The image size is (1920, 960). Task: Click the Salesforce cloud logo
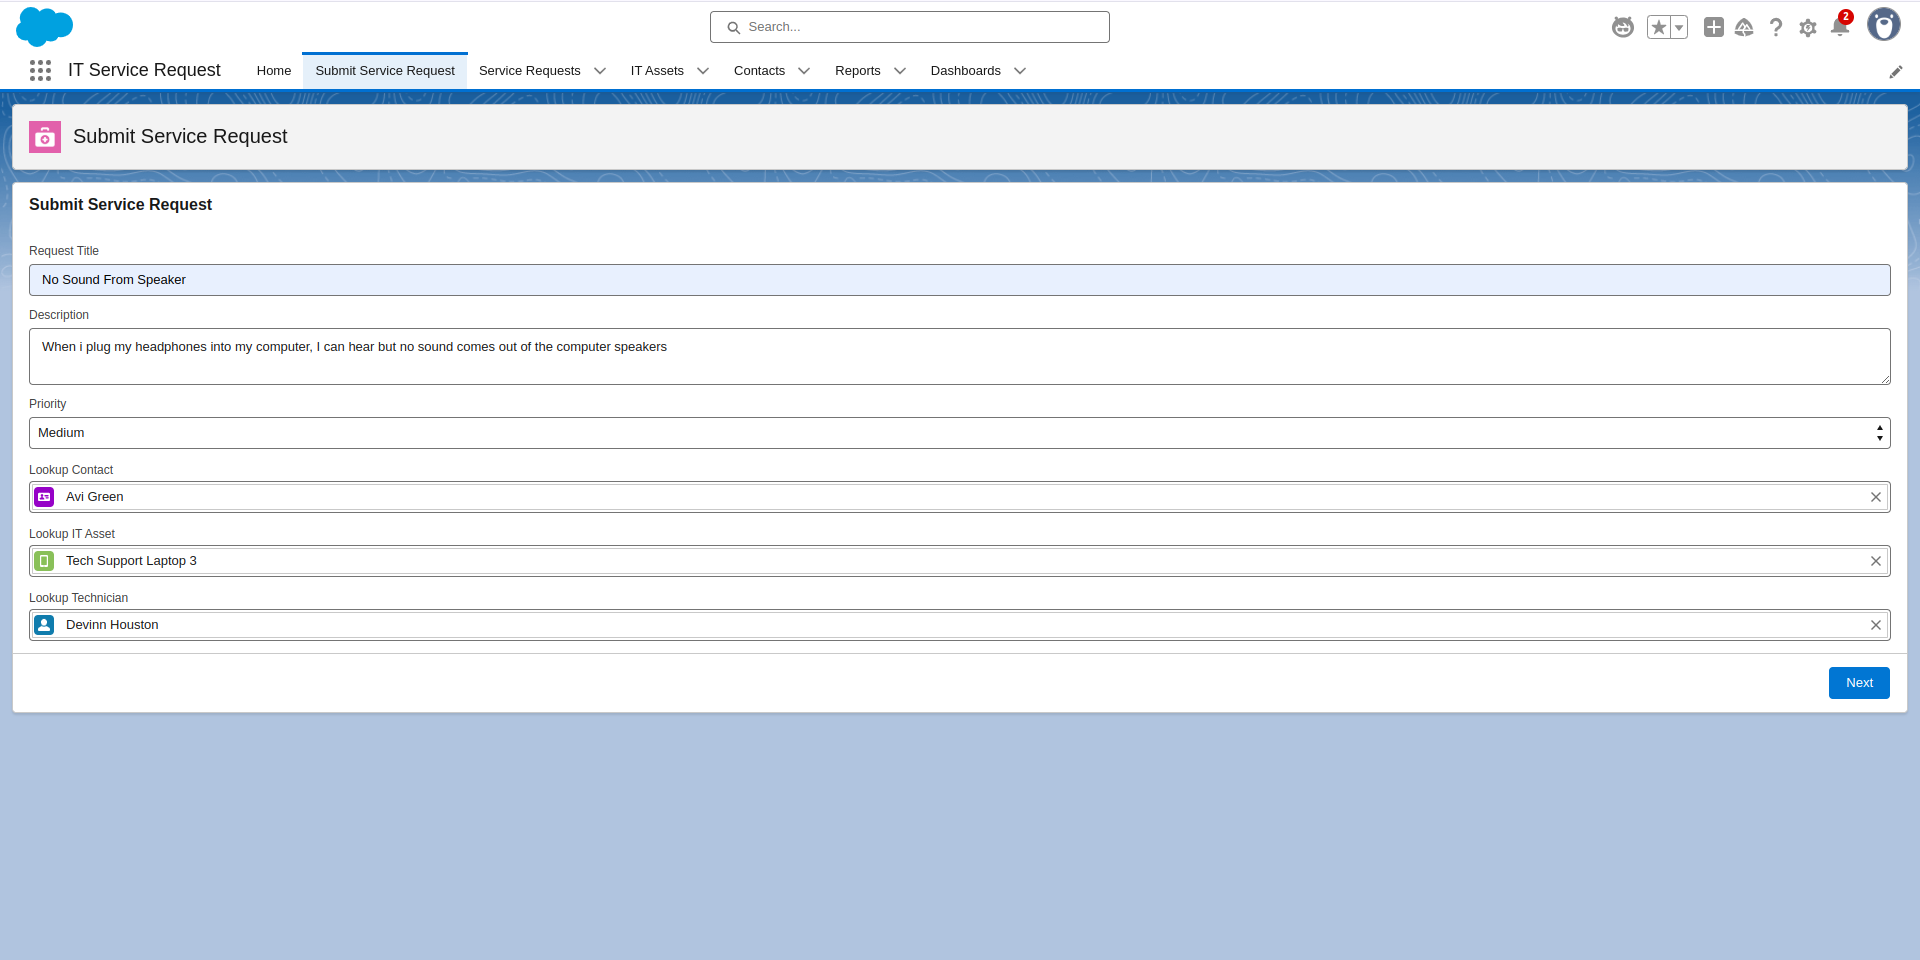pyautogui.click(x=45, y=27)
